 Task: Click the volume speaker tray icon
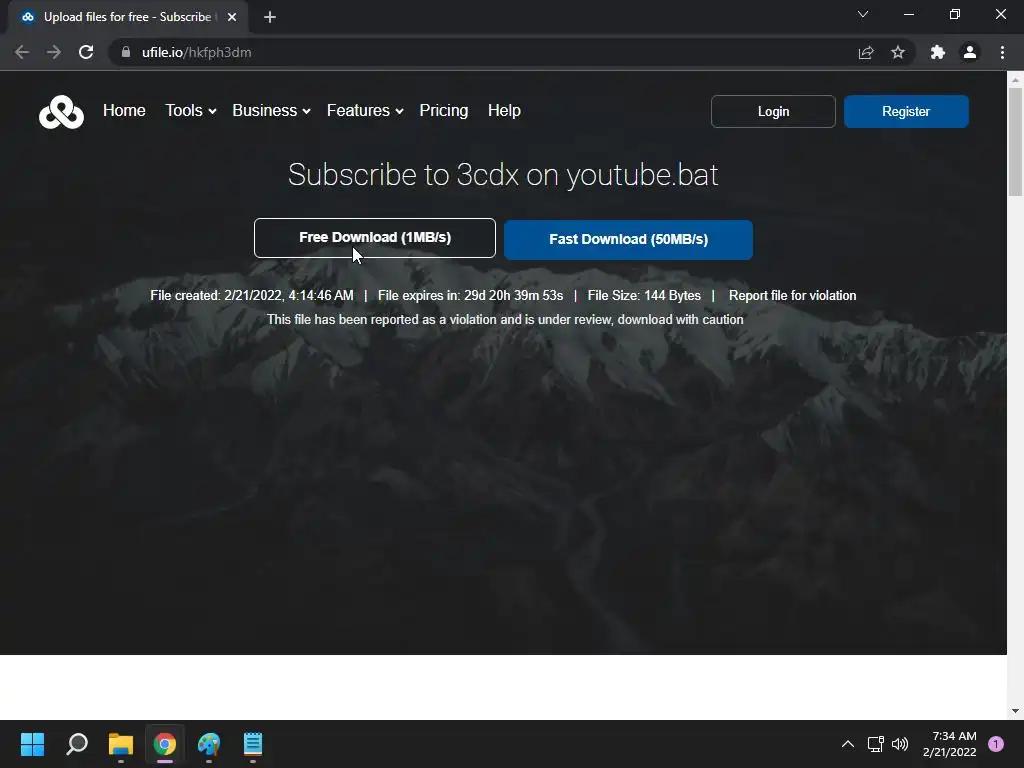click(x=900, y=744)
